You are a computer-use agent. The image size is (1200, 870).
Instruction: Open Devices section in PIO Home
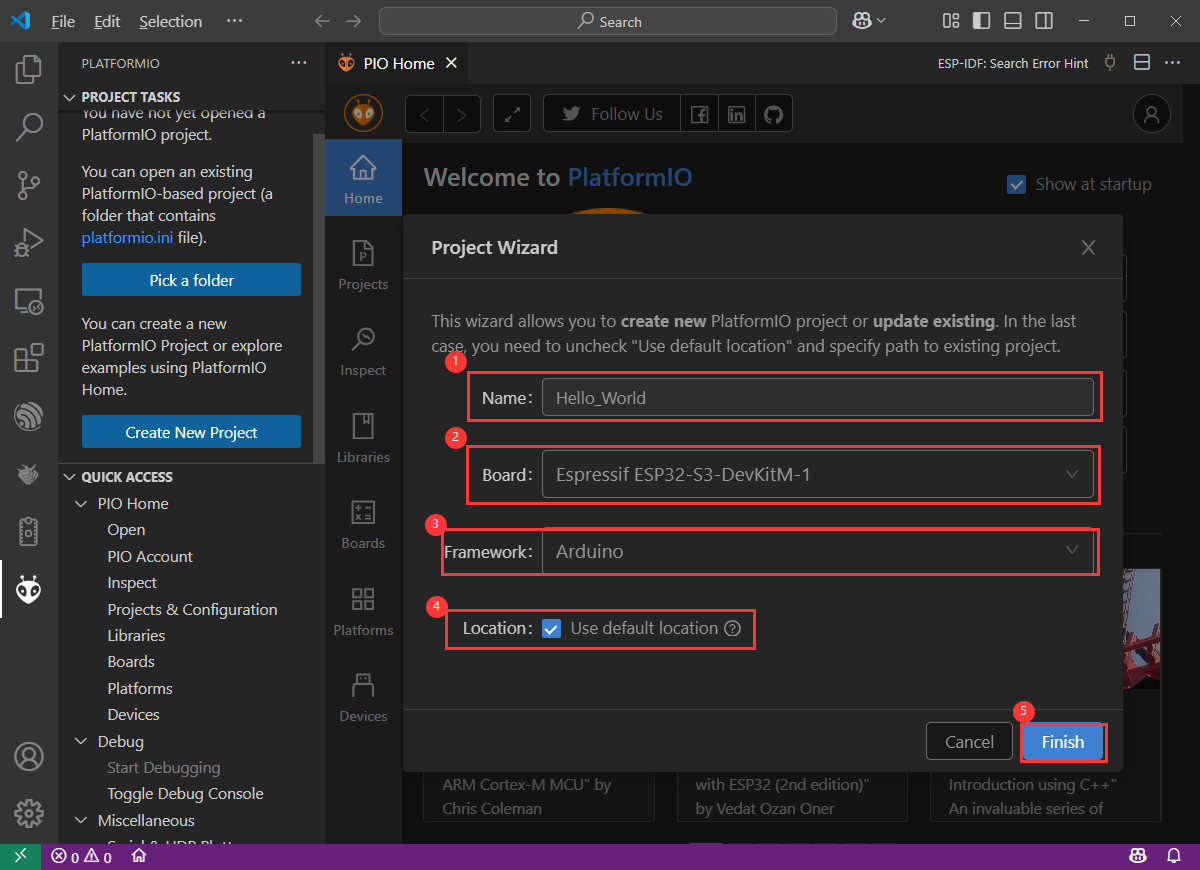pos(363,697)
